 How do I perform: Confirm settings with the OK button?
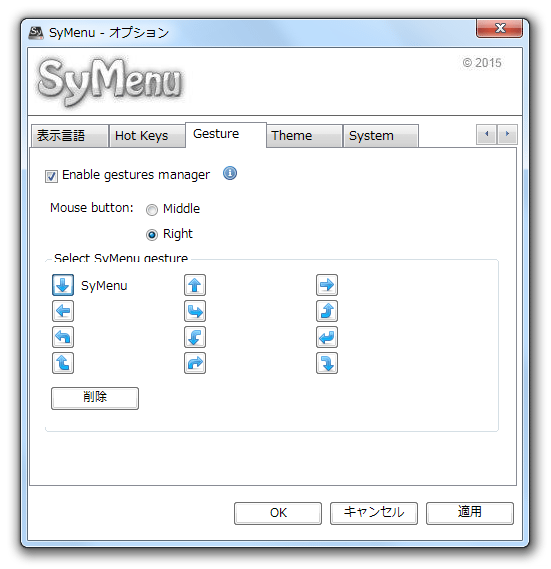click(278, 513)
